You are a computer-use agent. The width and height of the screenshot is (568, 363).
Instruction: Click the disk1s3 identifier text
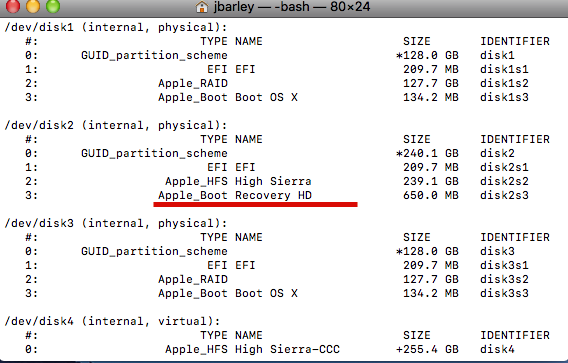[504, 97]
